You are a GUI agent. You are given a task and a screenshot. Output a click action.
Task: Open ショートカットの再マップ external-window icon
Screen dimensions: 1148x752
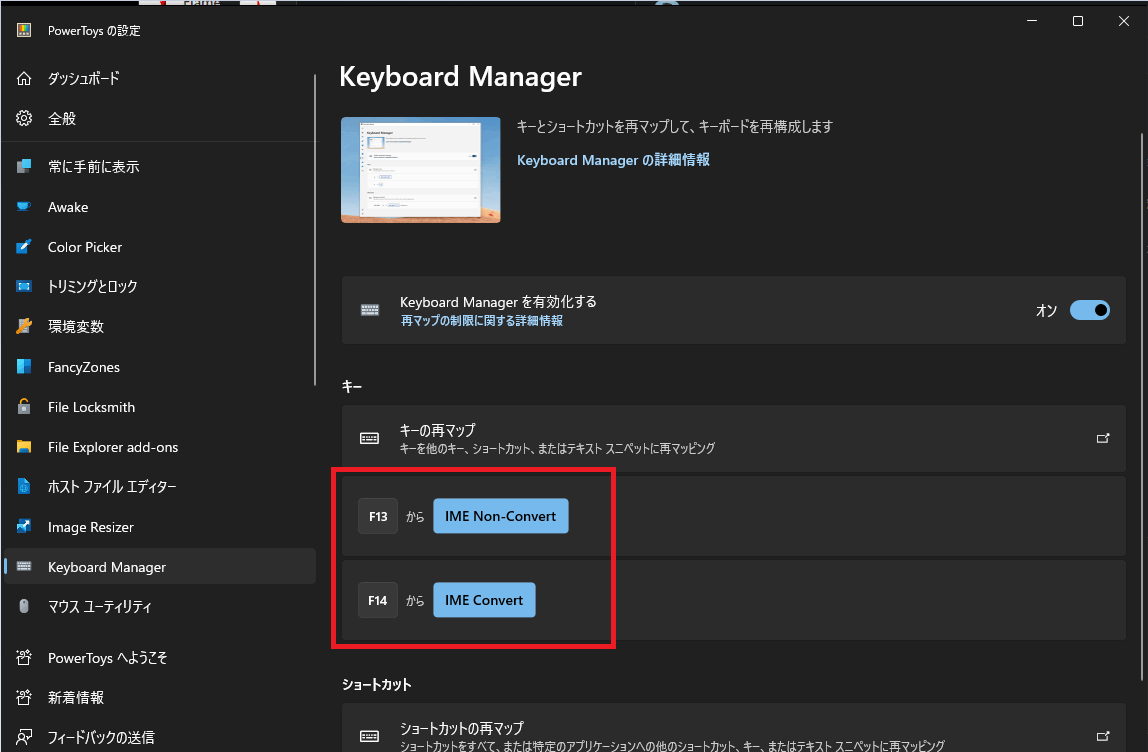(1103, 736)
